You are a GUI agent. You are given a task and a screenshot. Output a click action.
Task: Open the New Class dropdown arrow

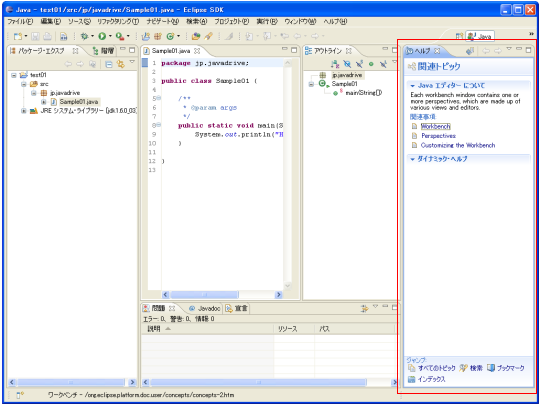pyautogui.click(x=178, y=36)
